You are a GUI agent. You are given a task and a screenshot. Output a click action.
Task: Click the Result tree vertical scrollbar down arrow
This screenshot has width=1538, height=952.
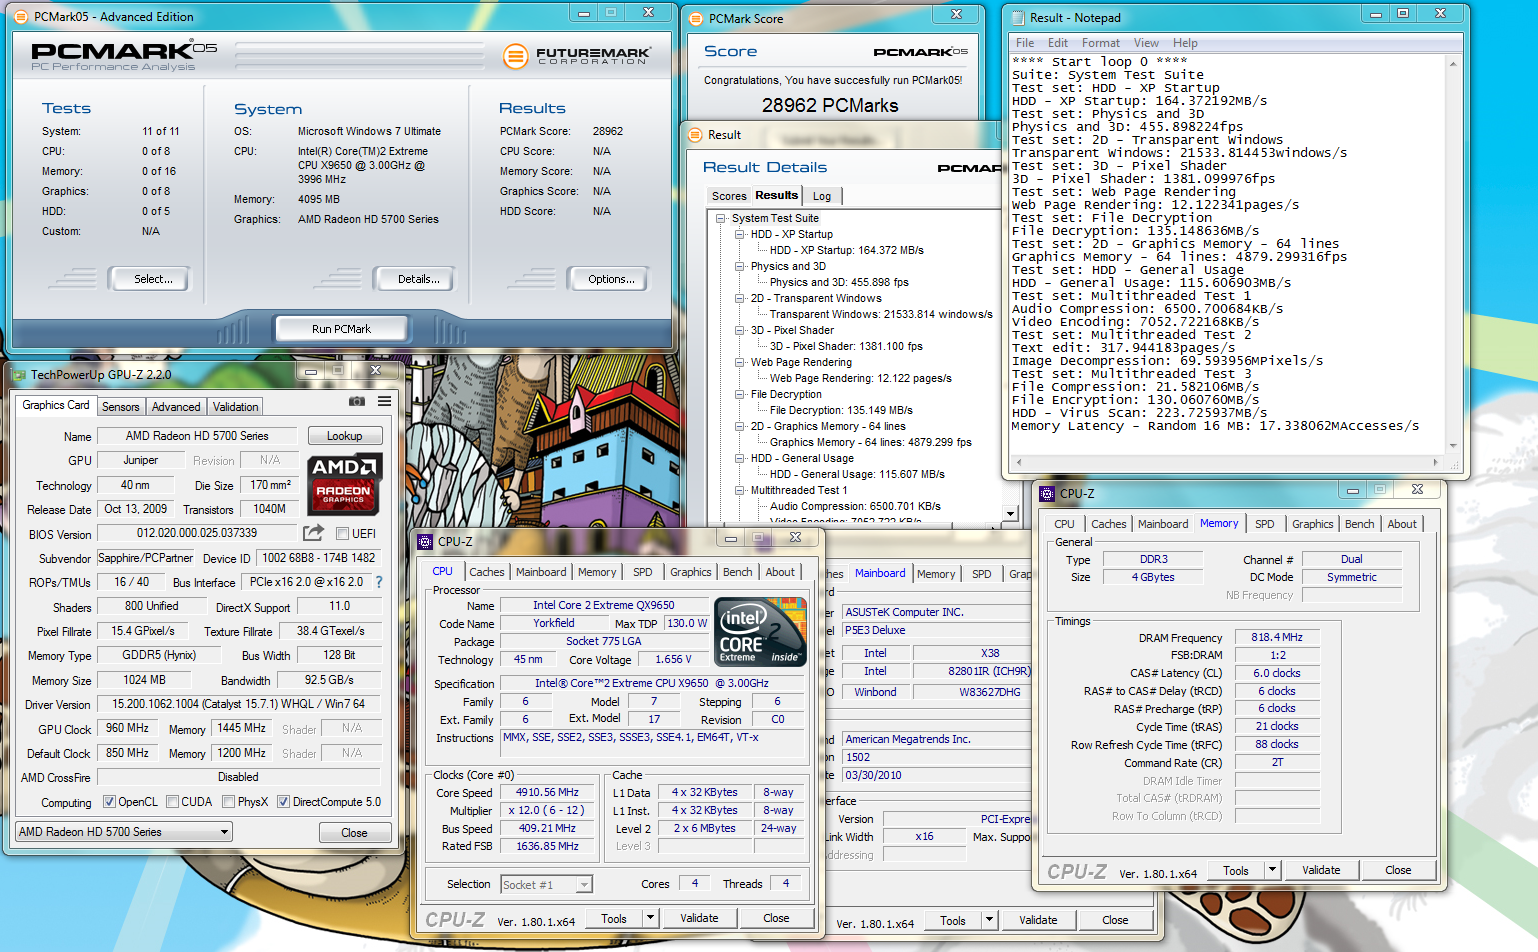tap(1010, 514)
